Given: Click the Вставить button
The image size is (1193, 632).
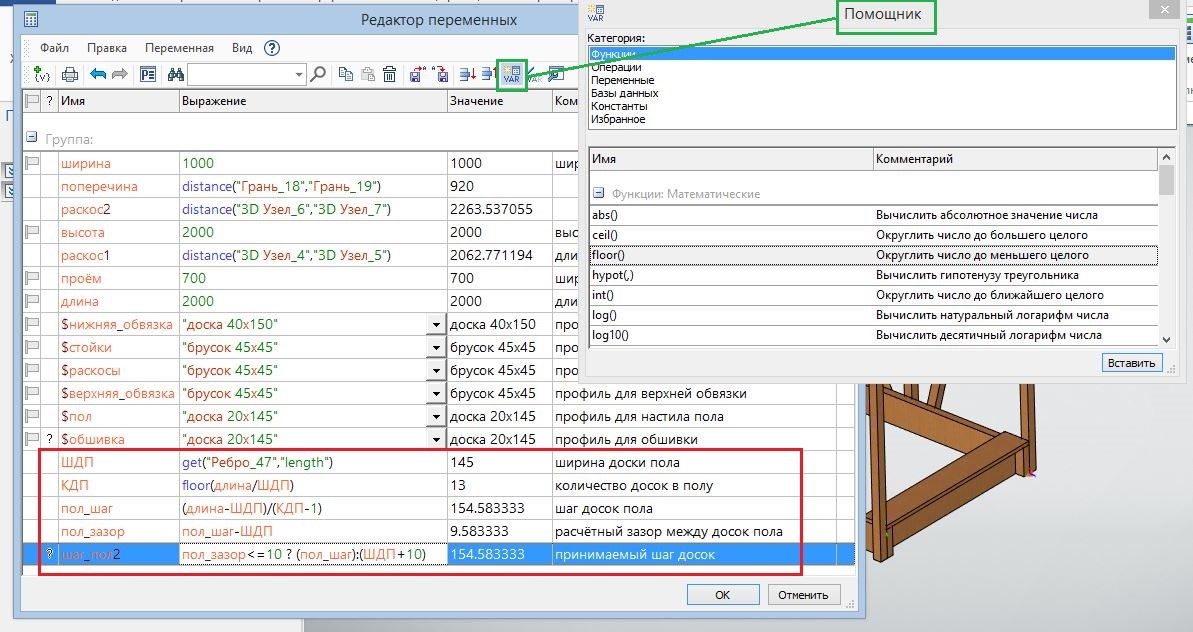Looking at the screenshot, I should (1131, 363).
